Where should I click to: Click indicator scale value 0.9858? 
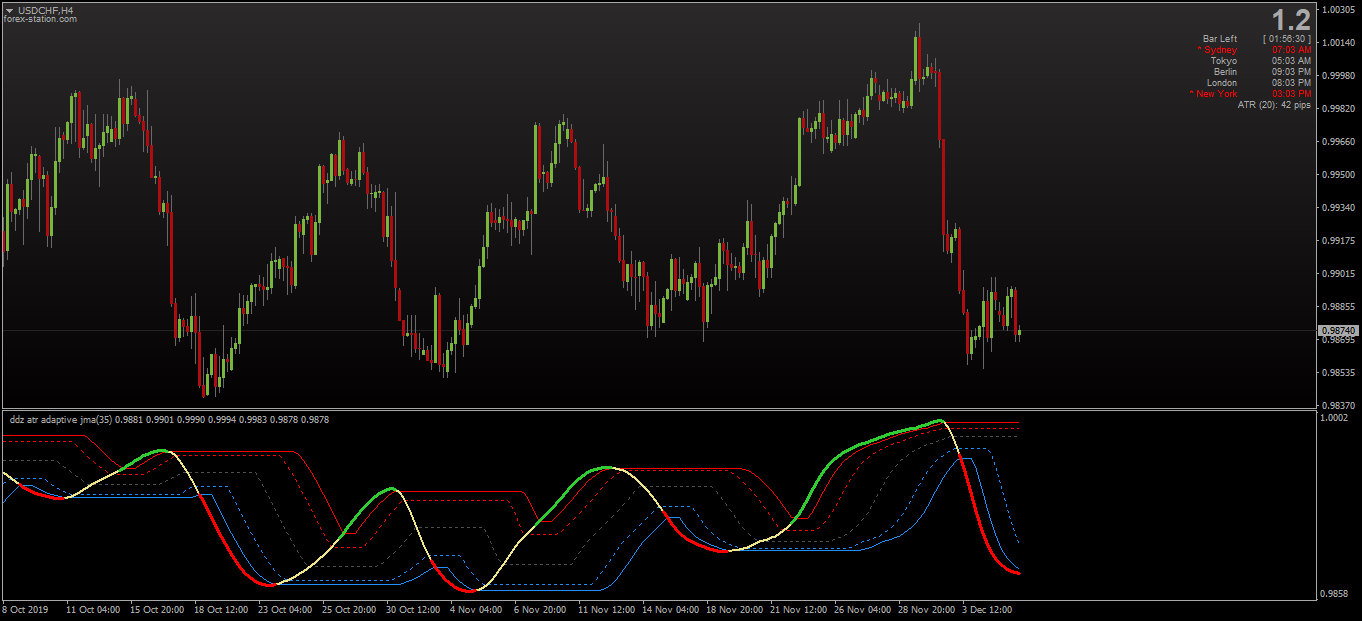[1335, 594]
